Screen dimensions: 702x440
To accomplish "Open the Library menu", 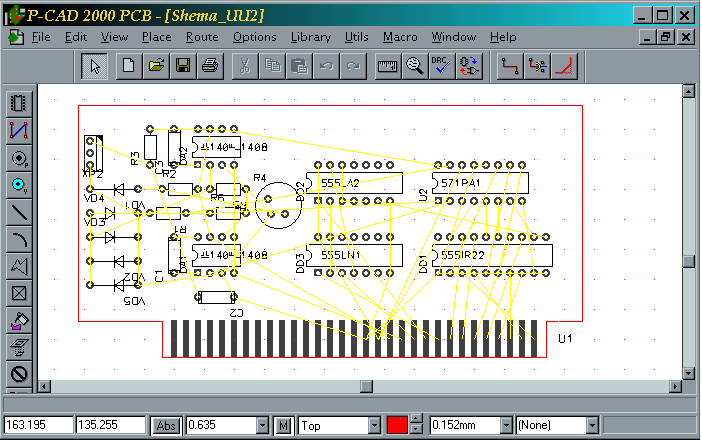I will [311, 37].
